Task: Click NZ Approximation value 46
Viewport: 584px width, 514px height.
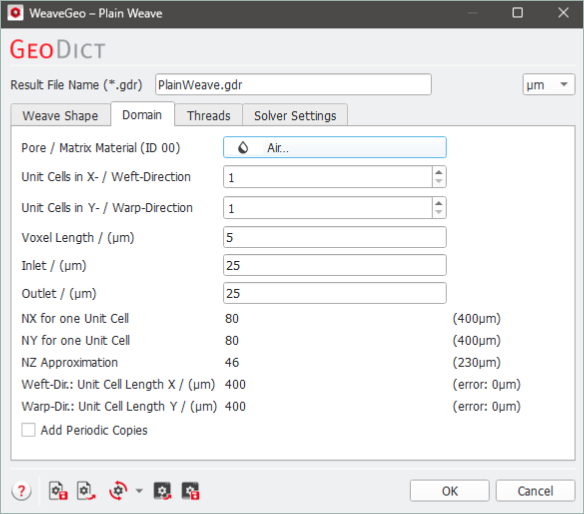Action: point(232,362)
